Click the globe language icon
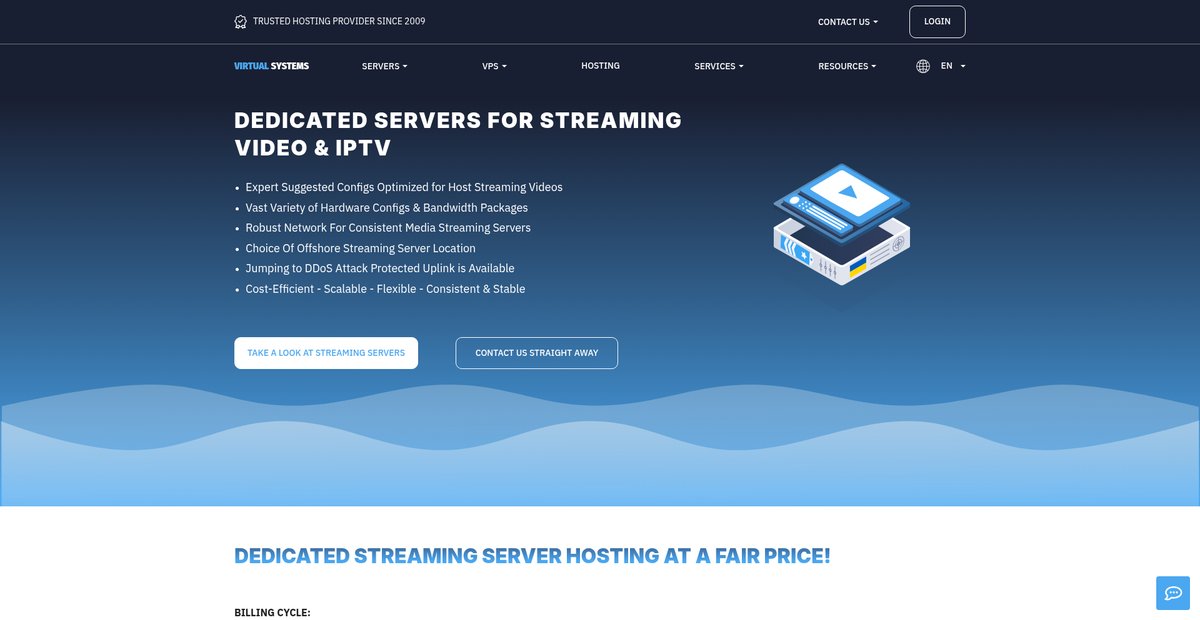 [923, 66]
